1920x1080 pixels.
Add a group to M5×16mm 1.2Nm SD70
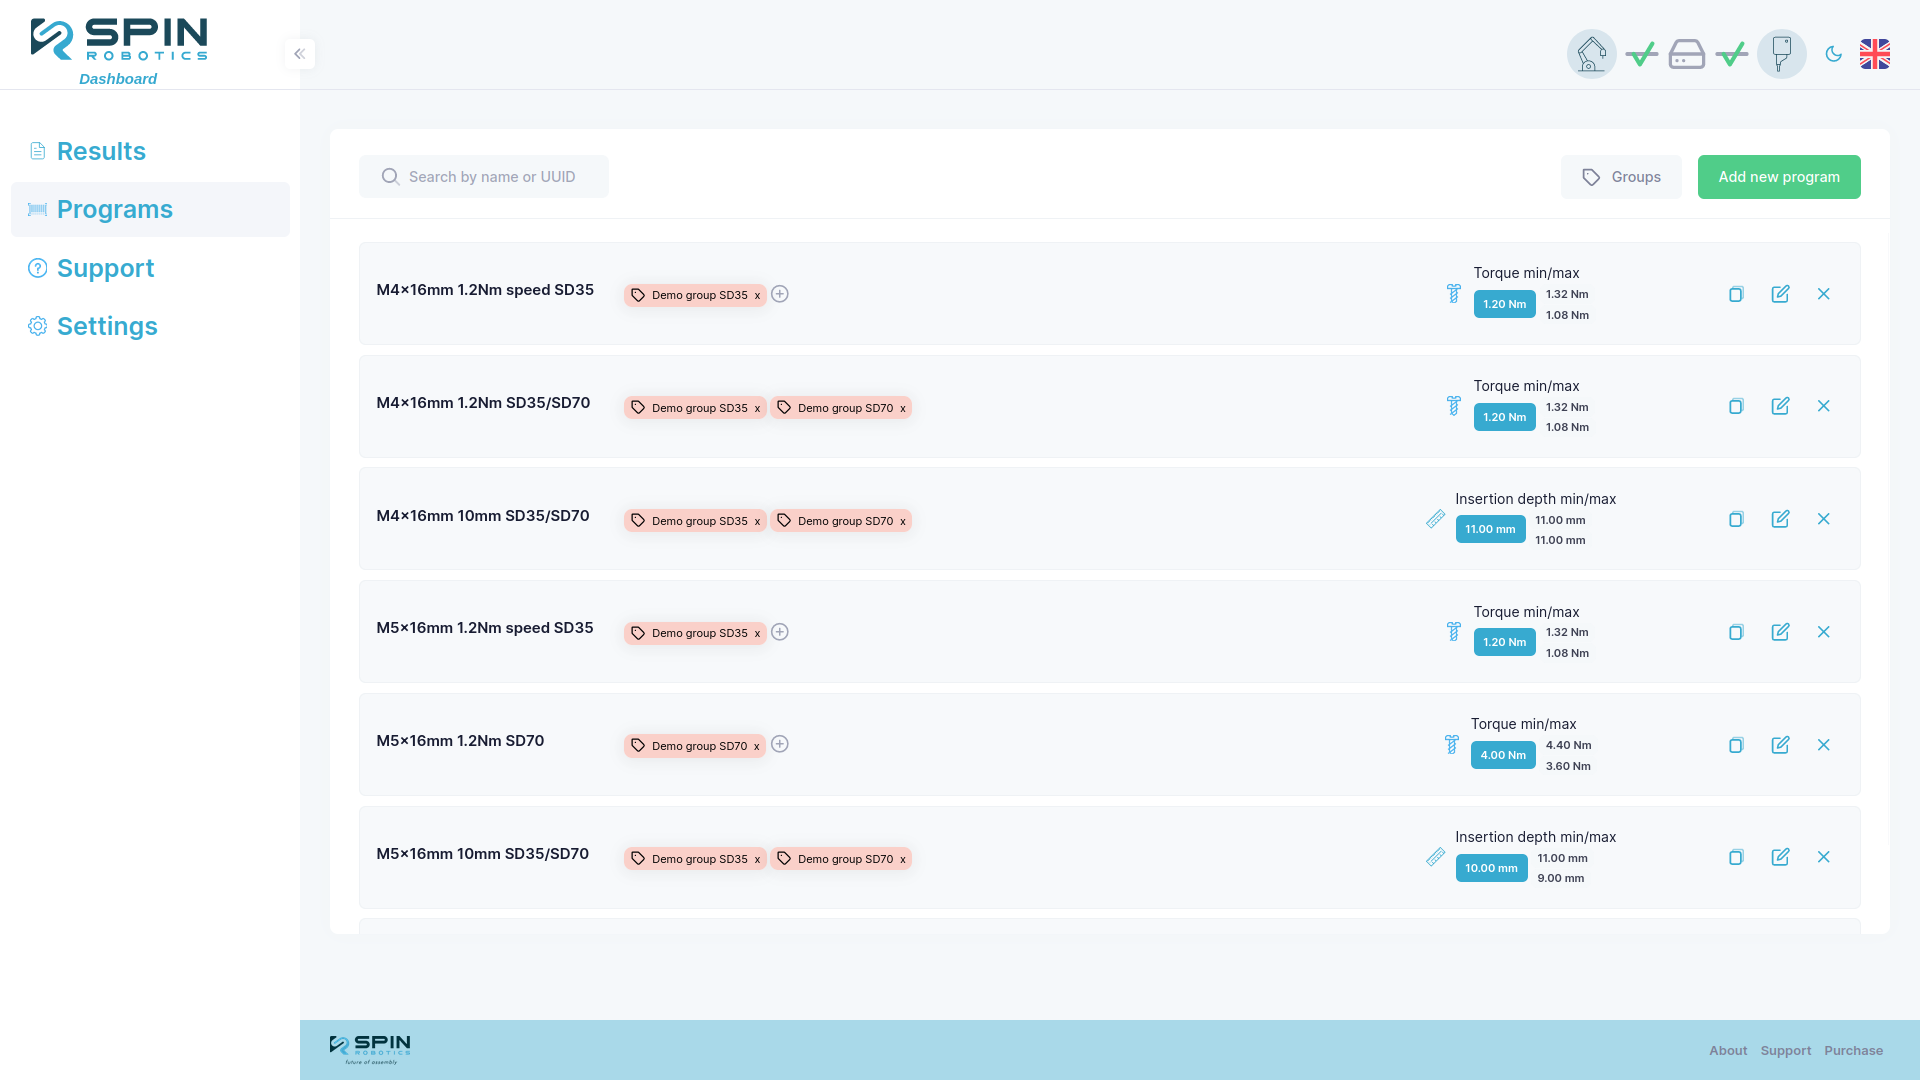click(x=780, y=744)
